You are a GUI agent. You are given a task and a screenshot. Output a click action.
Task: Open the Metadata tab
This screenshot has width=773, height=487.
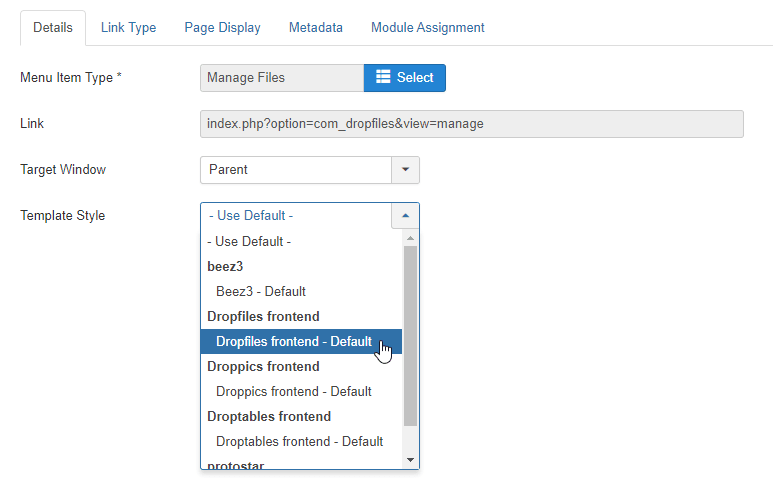tap(315, 28)
